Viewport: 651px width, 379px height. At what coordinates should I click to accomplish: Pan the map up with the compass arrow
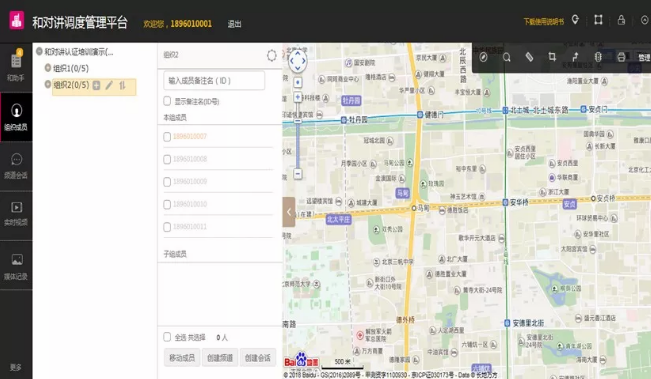tap(298, 53)
